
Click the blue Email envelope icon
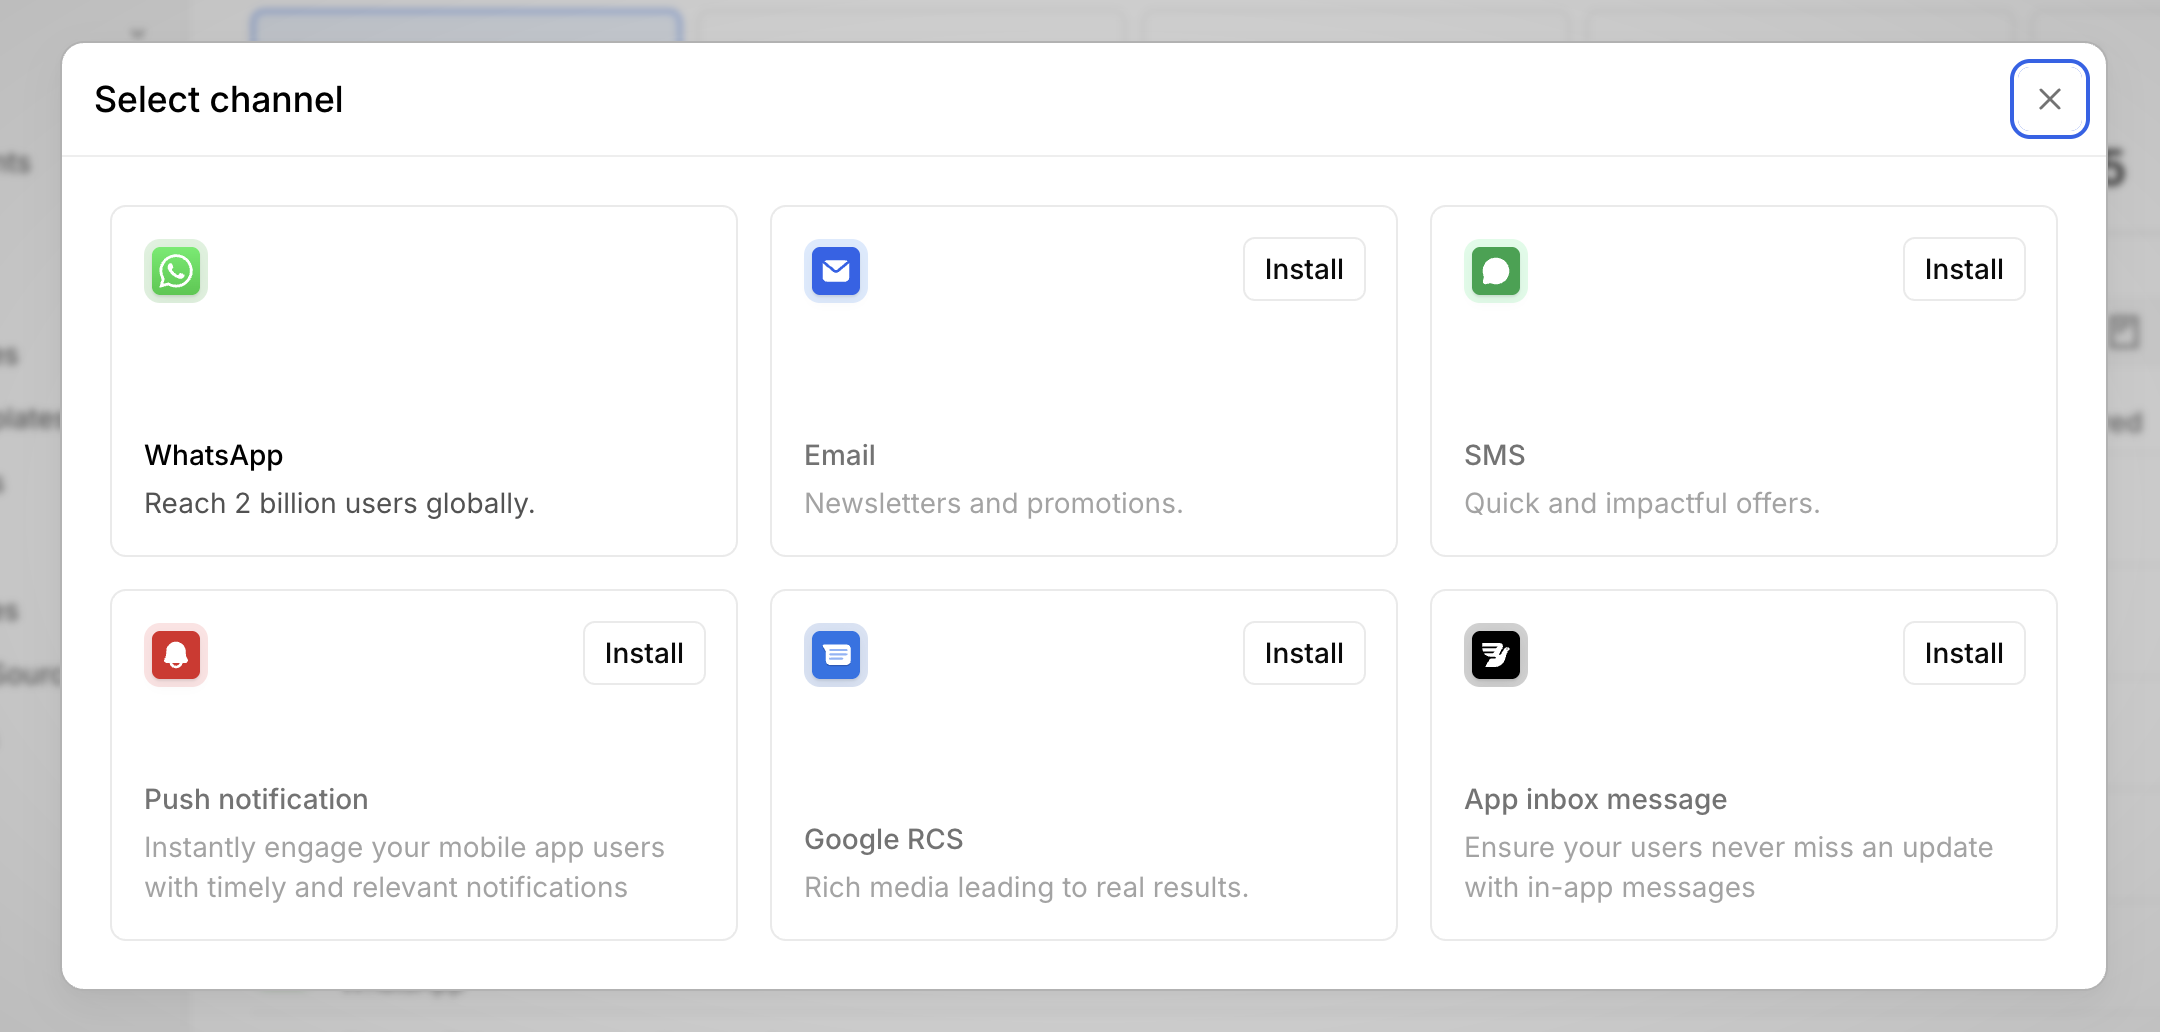pos(836,271)
